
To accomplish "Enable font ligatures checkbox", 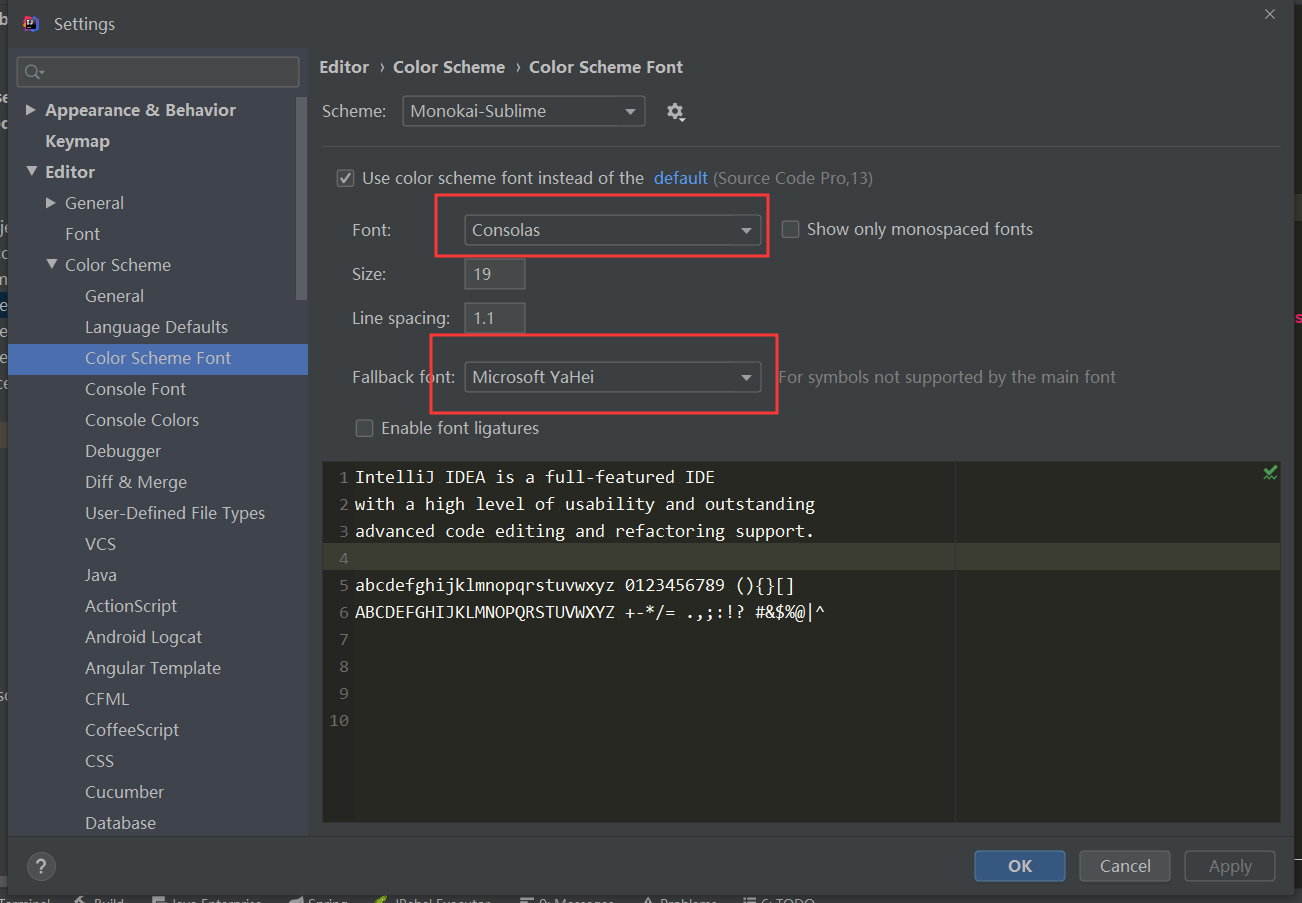I will point(365,428).
